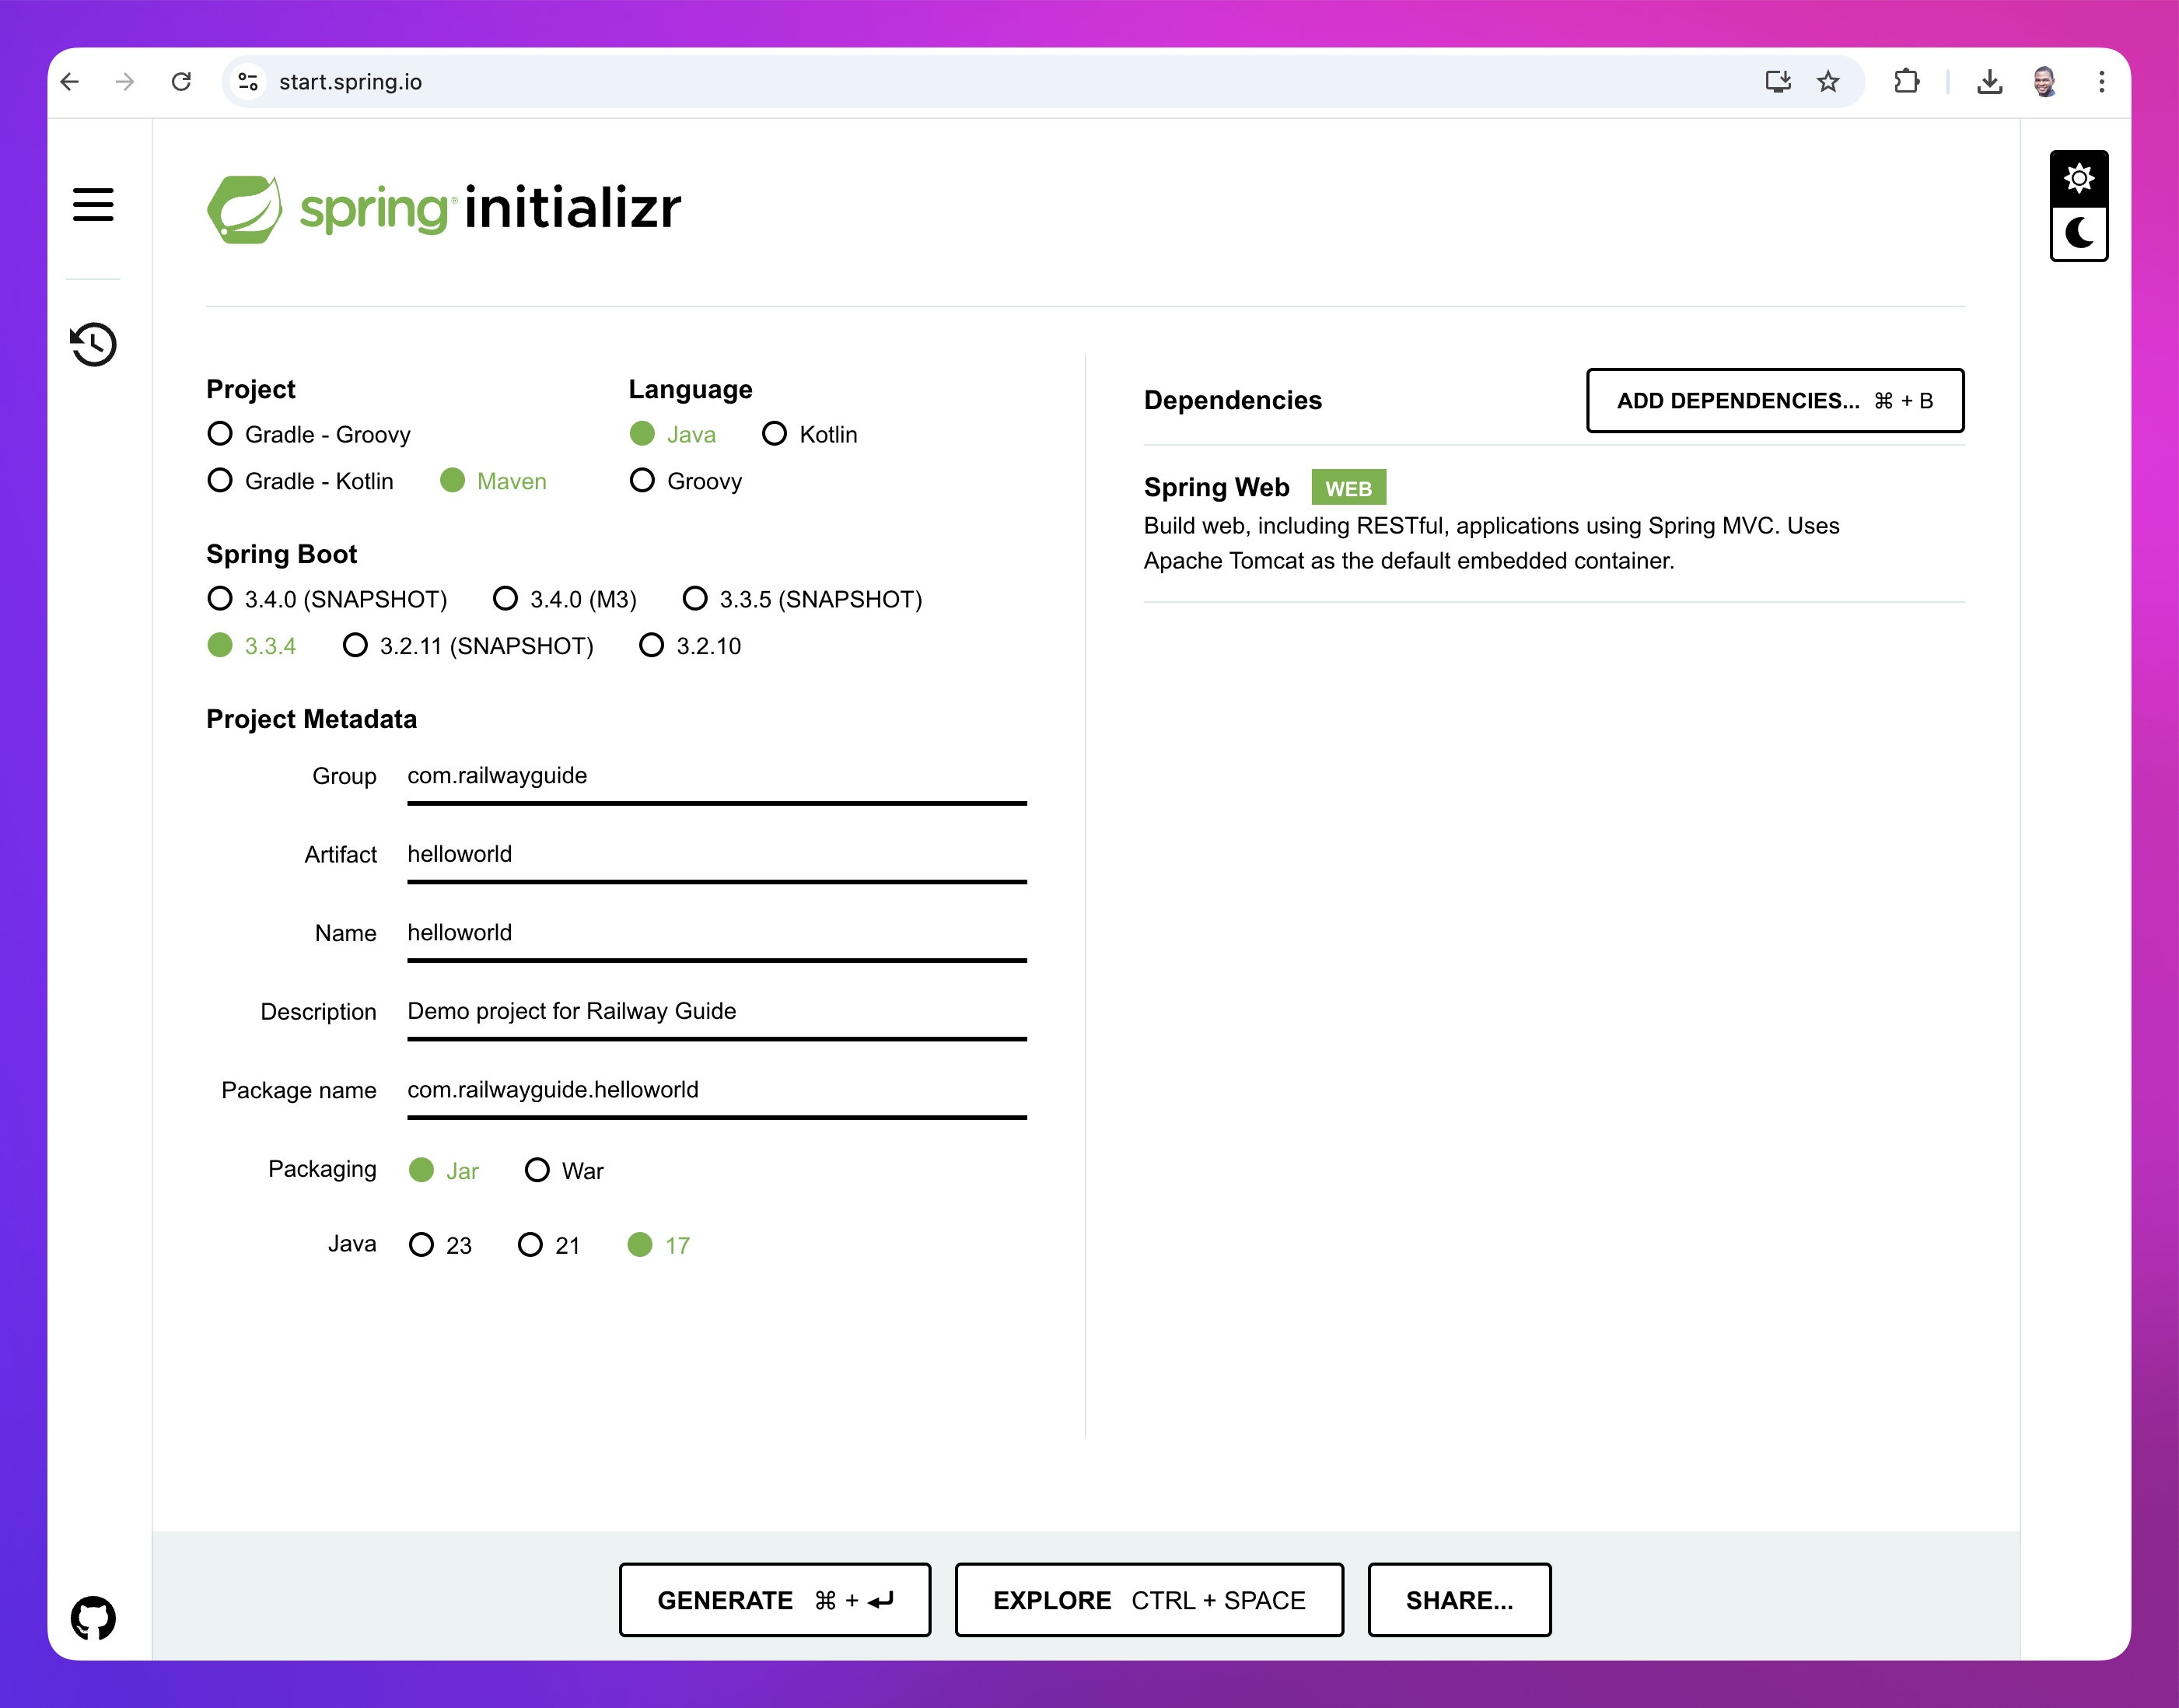Choose Groovy language

pyautogui.click(x=686, y=481)
